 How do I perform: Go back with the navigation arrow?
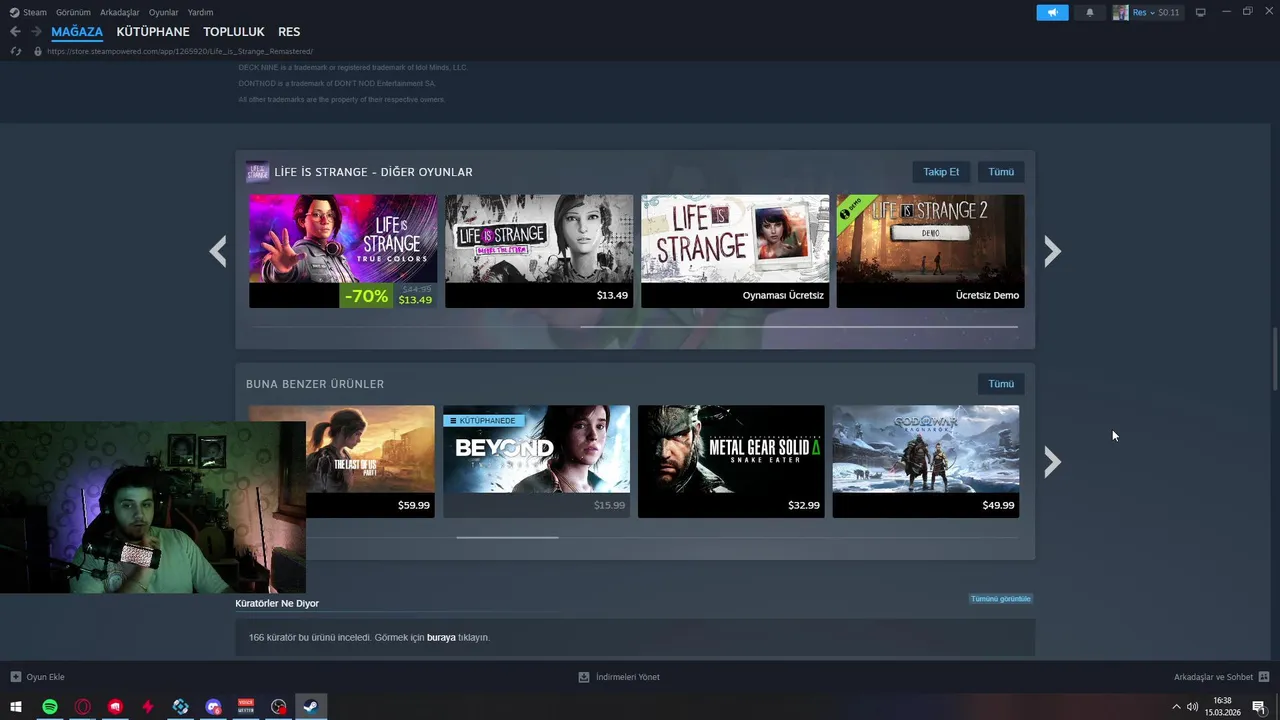pos(15,32)
